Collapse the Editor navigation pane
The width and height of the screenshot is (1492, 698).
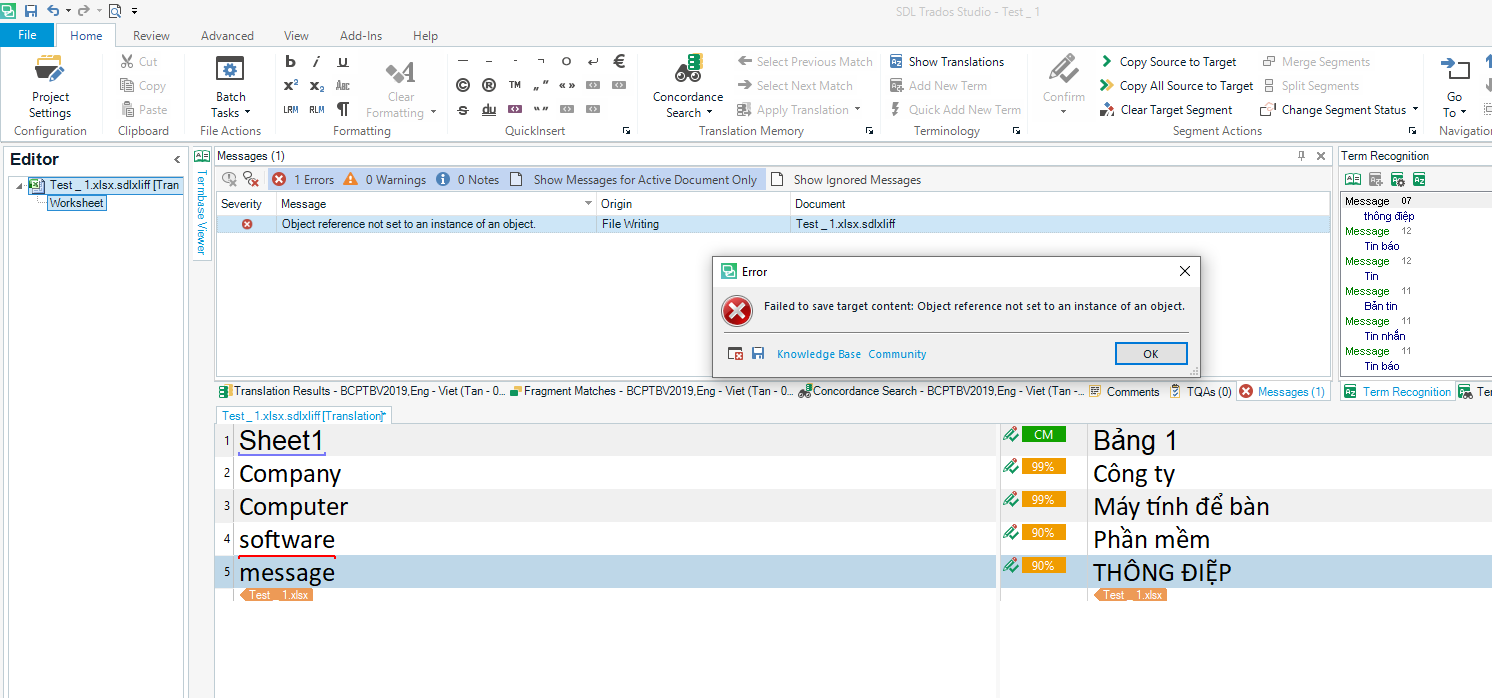click(x=177, y=160)
